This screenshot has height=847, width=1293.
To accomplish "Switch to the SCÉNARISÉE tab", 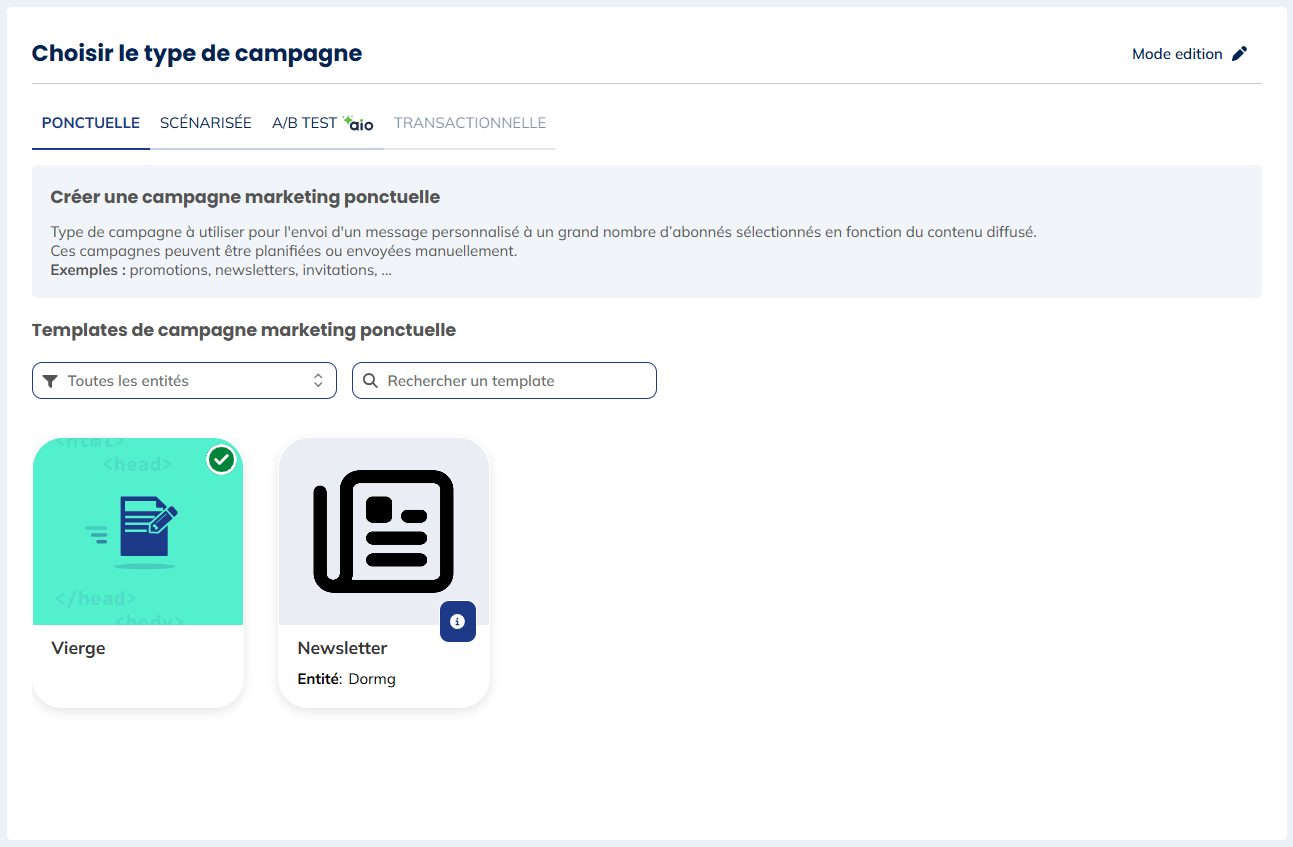I will click(205, 122).
